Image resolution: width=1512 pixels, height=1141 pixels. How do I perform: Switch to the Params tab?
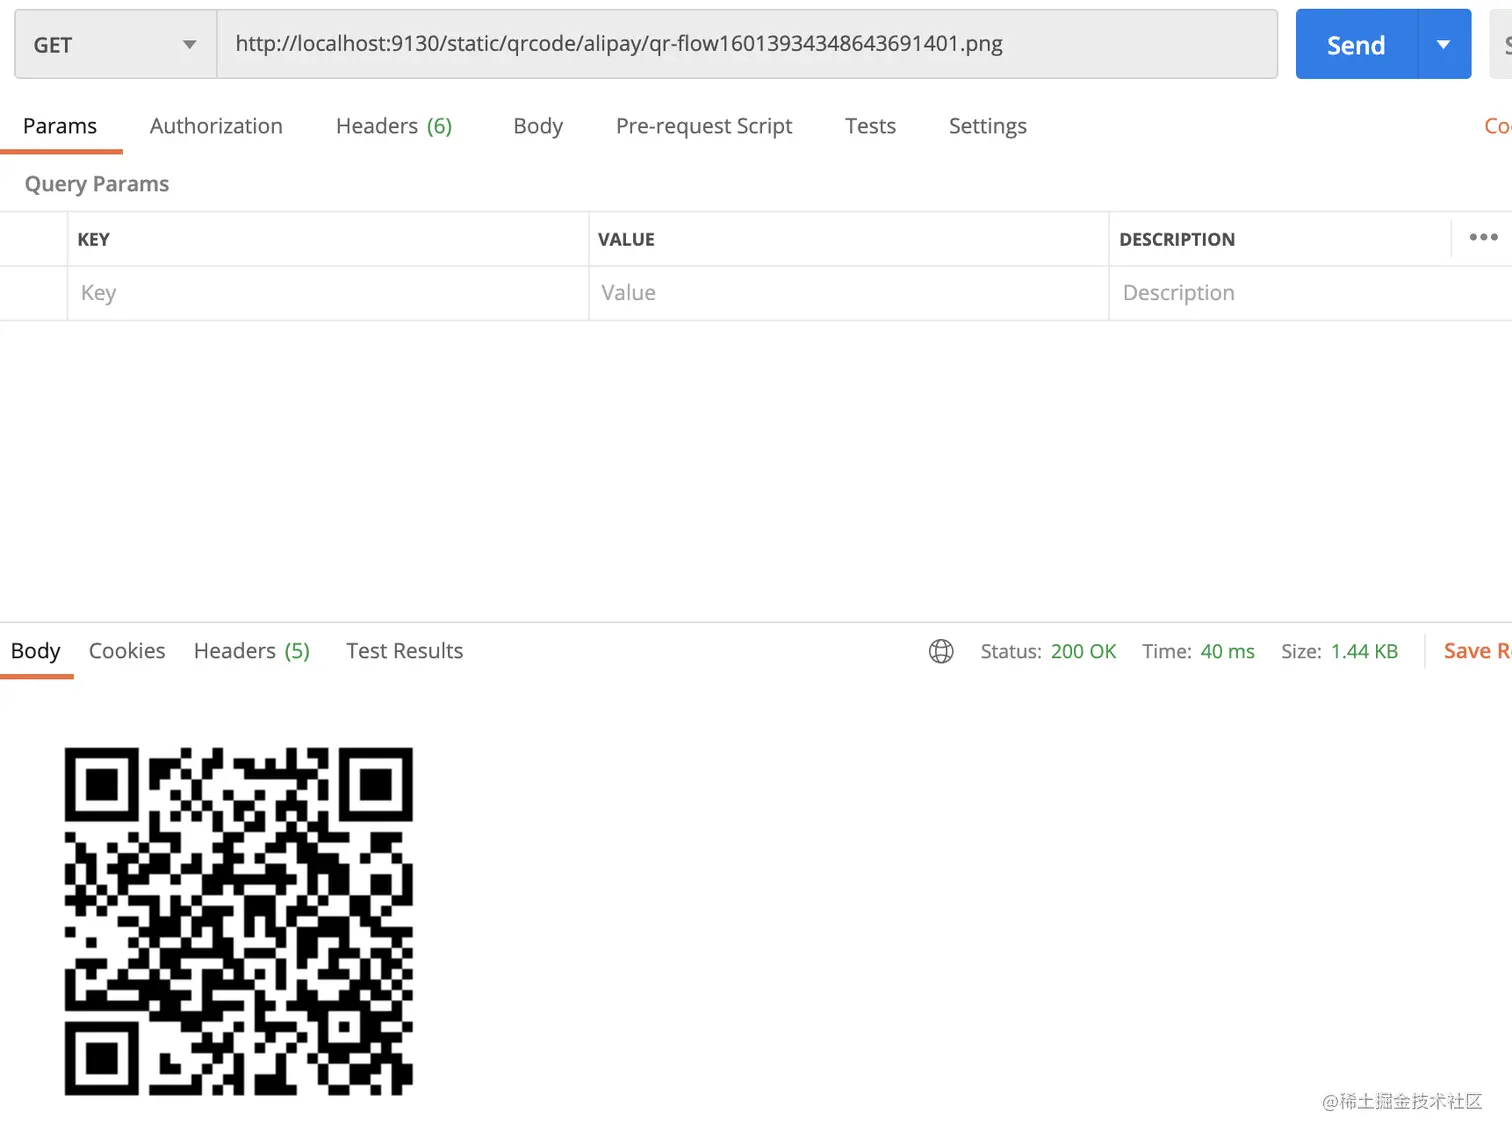click(x=60, y=126)
